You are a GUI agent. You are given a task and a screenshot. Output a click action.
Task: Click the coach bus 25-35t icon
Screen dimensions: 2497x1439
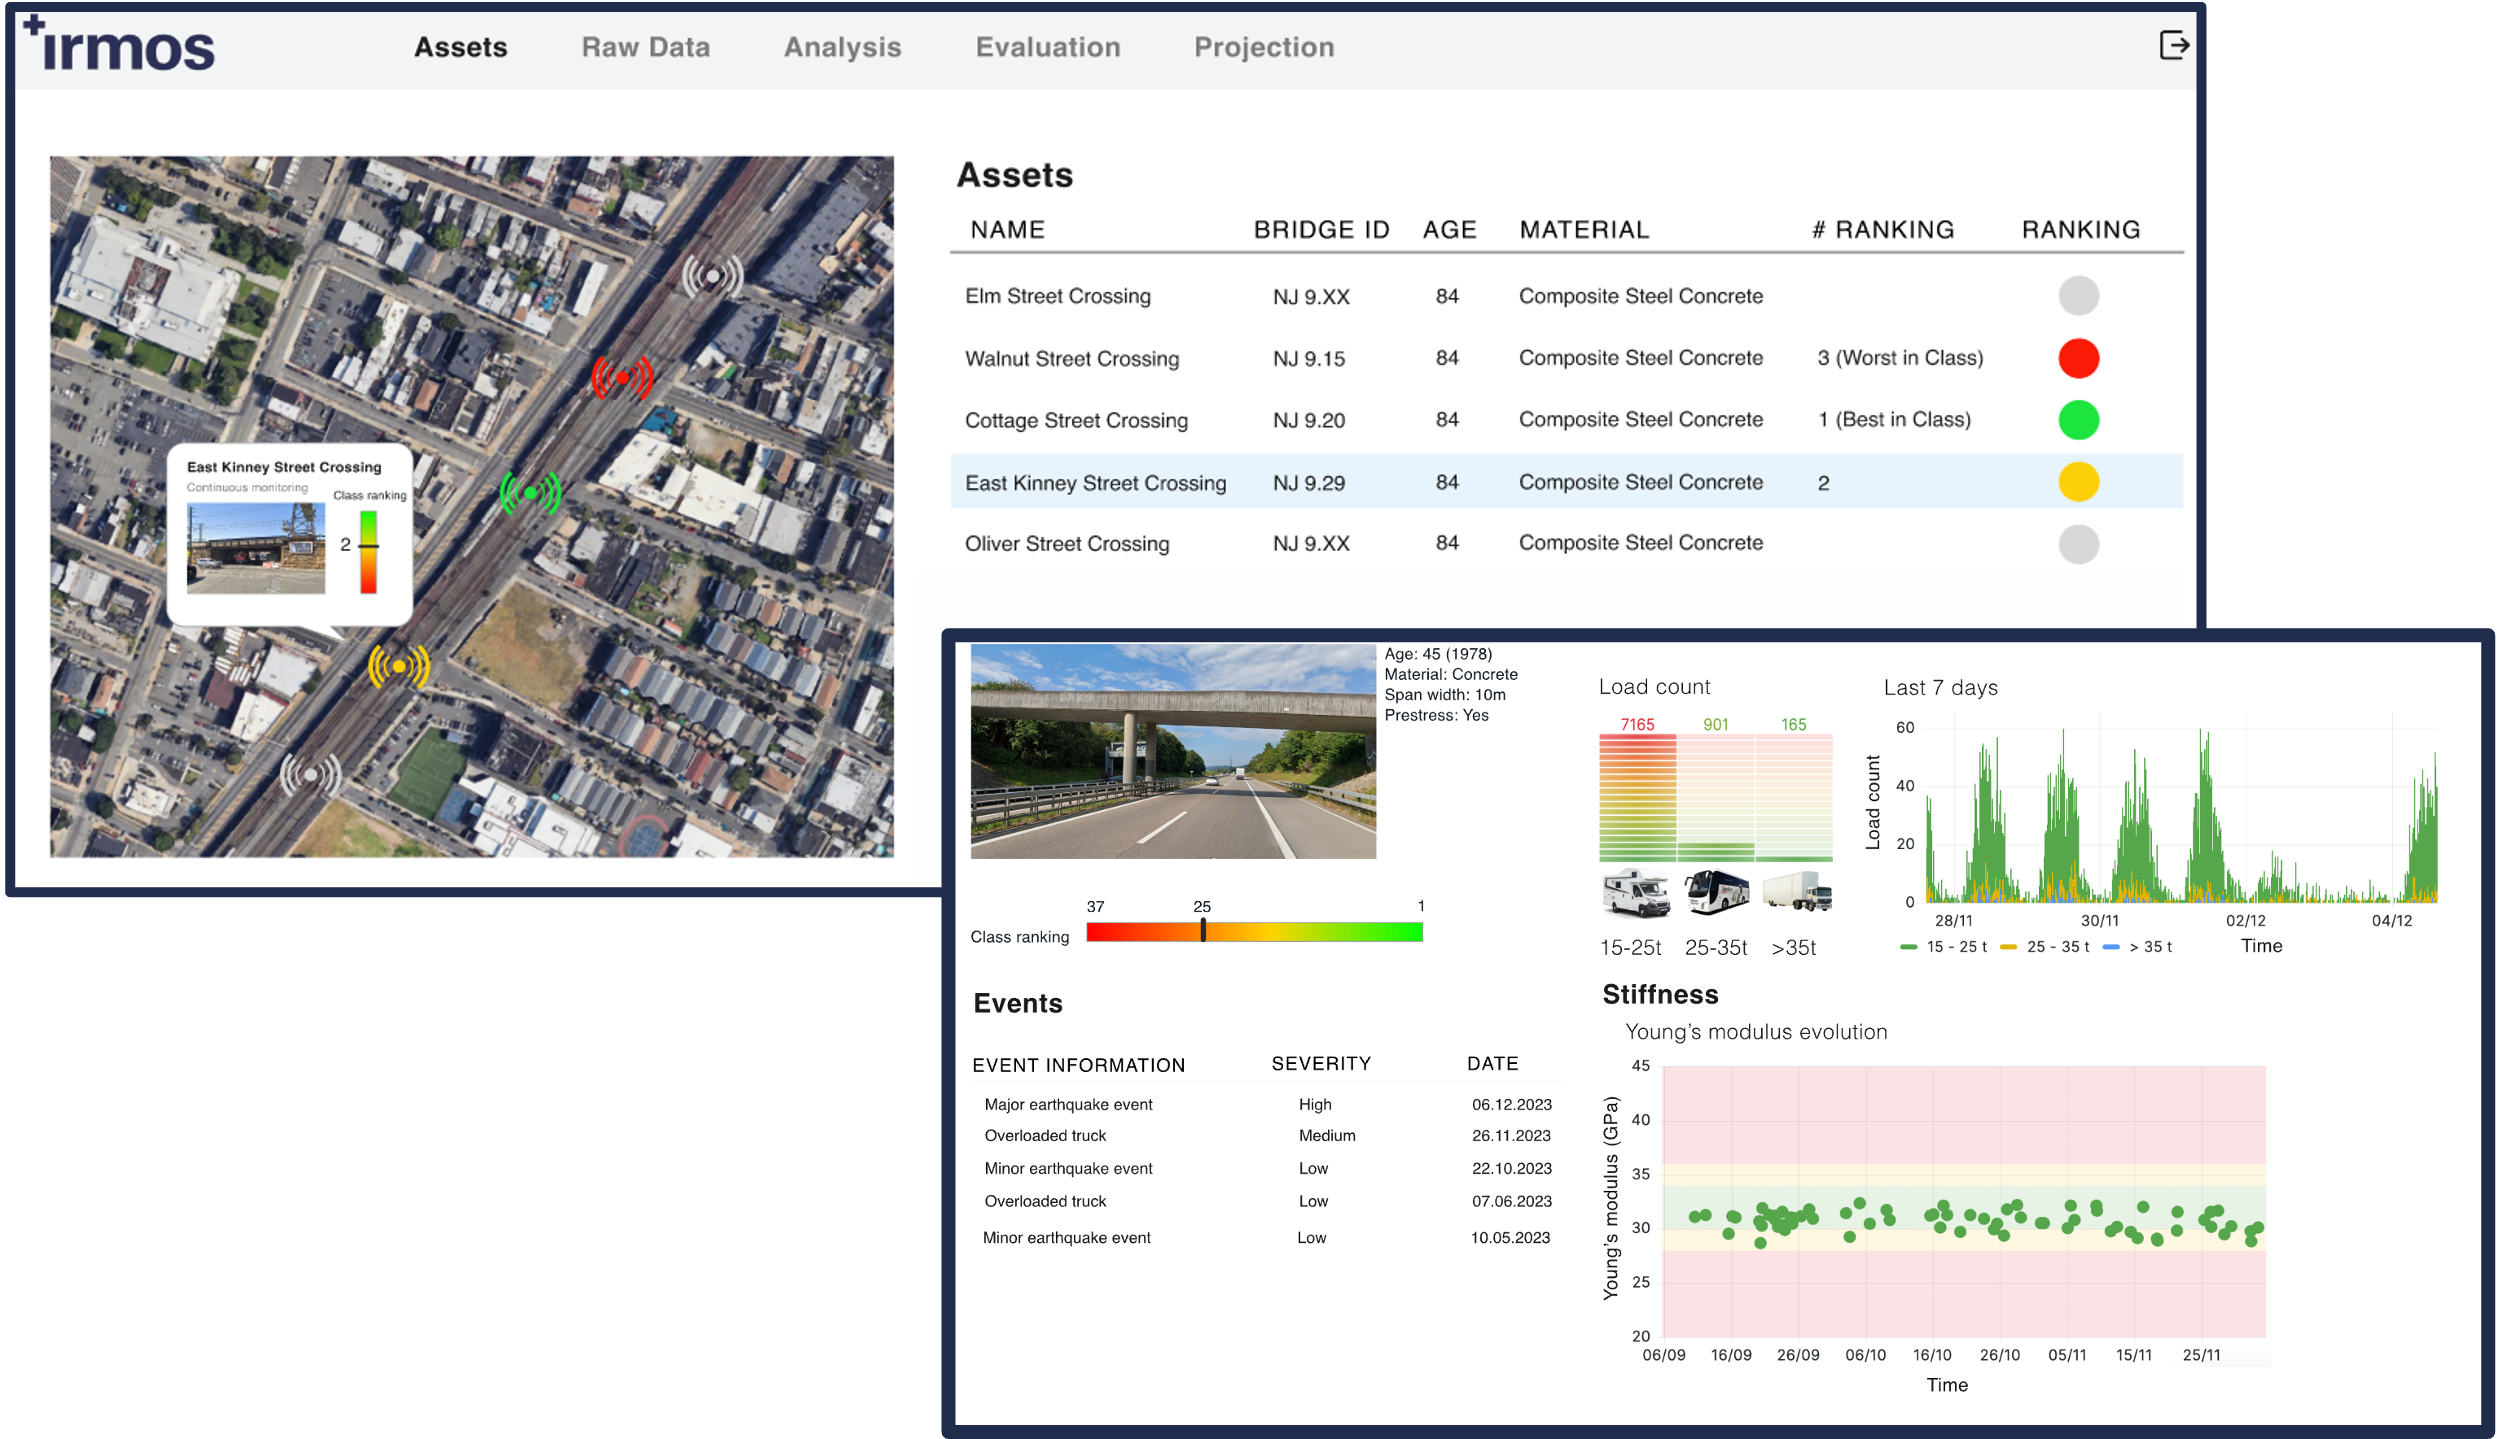[x=1716, y=892]
